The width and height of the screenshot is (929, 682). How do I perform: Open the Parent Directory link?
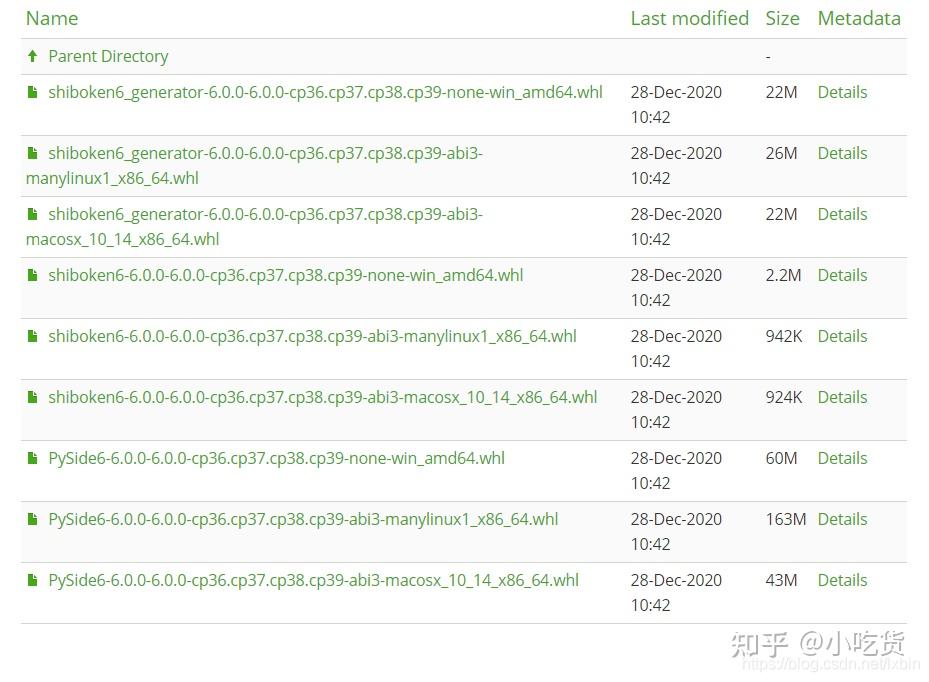point(108,56)
